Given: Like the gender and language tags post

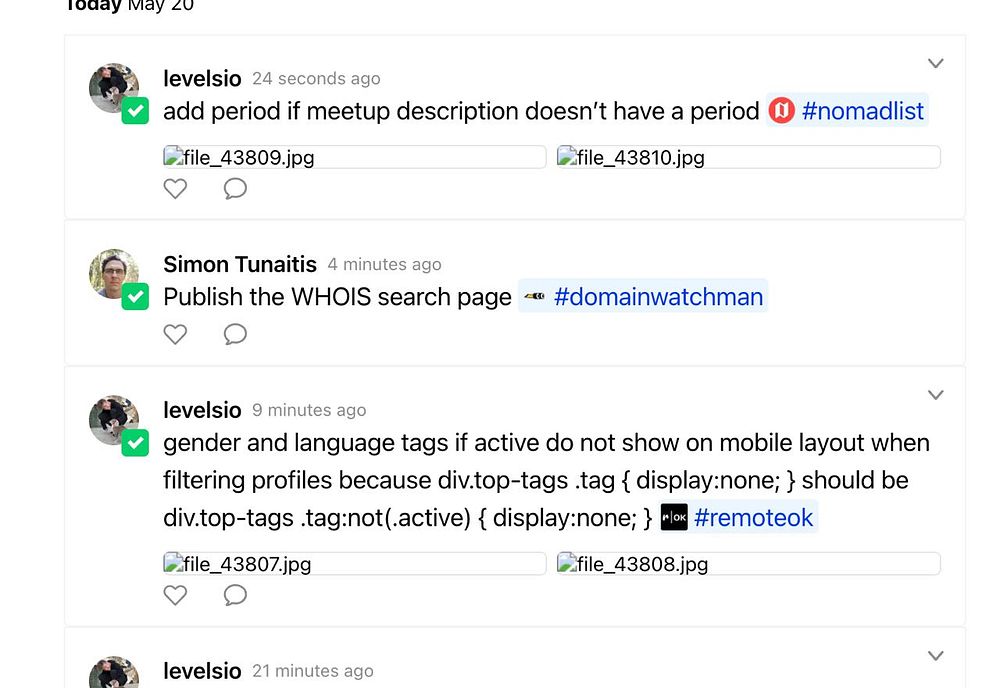Looking at the screenshot, I should 175,595.
